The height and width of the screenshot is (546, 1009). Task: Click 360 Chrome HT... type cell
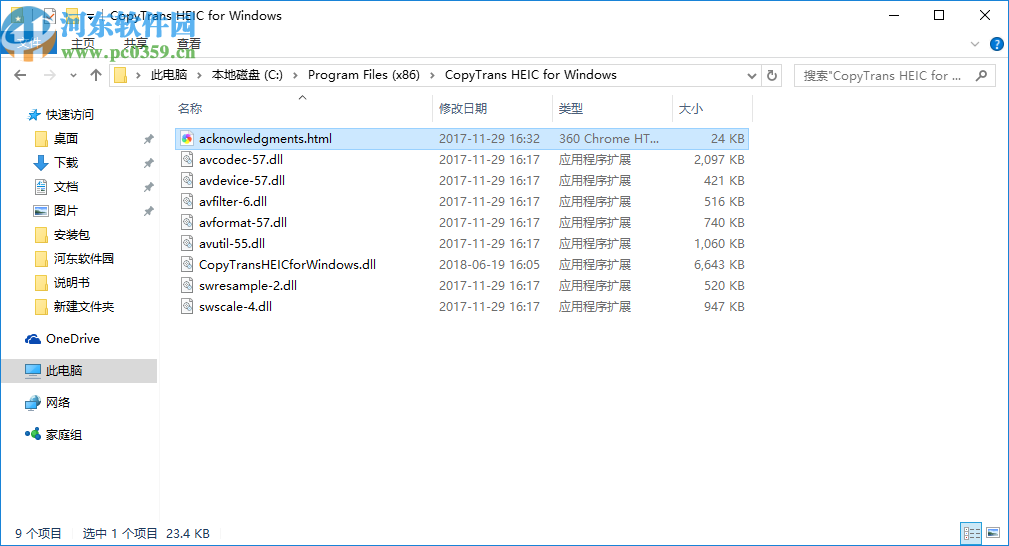pyautogui.click(x=609, y=138)
